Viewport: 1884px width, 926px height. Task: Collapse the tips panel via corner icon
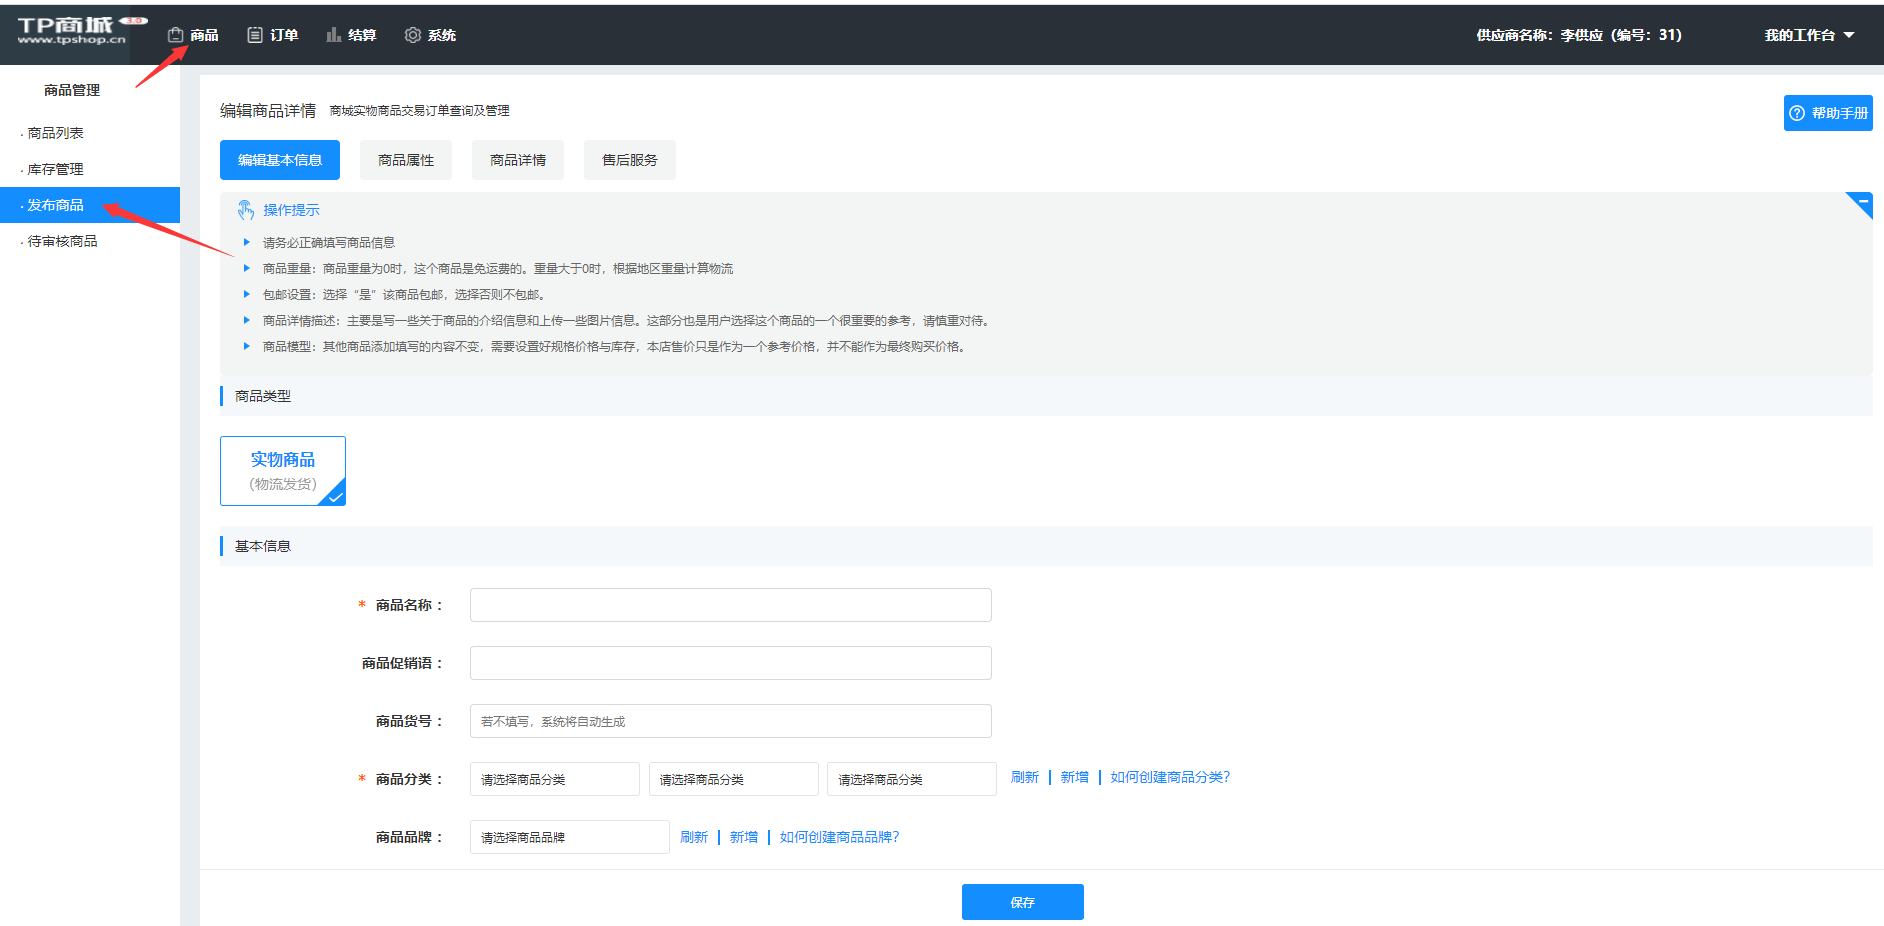click(1862, 202)
